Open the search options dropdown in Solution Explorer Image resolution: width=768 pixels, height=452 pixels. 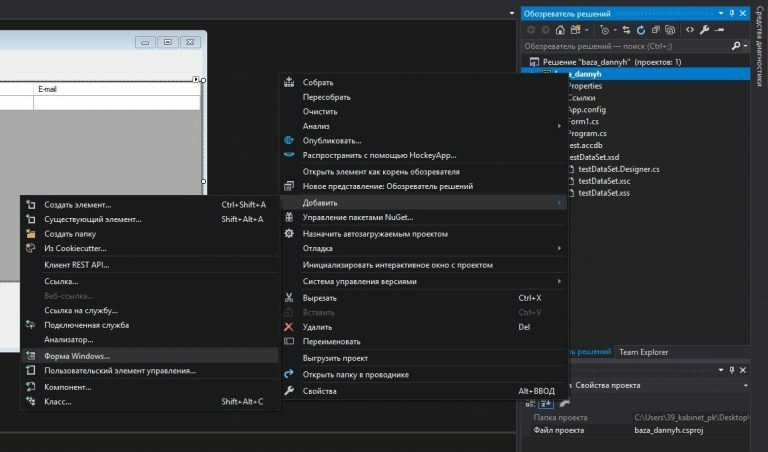click(x=745, y=46)
